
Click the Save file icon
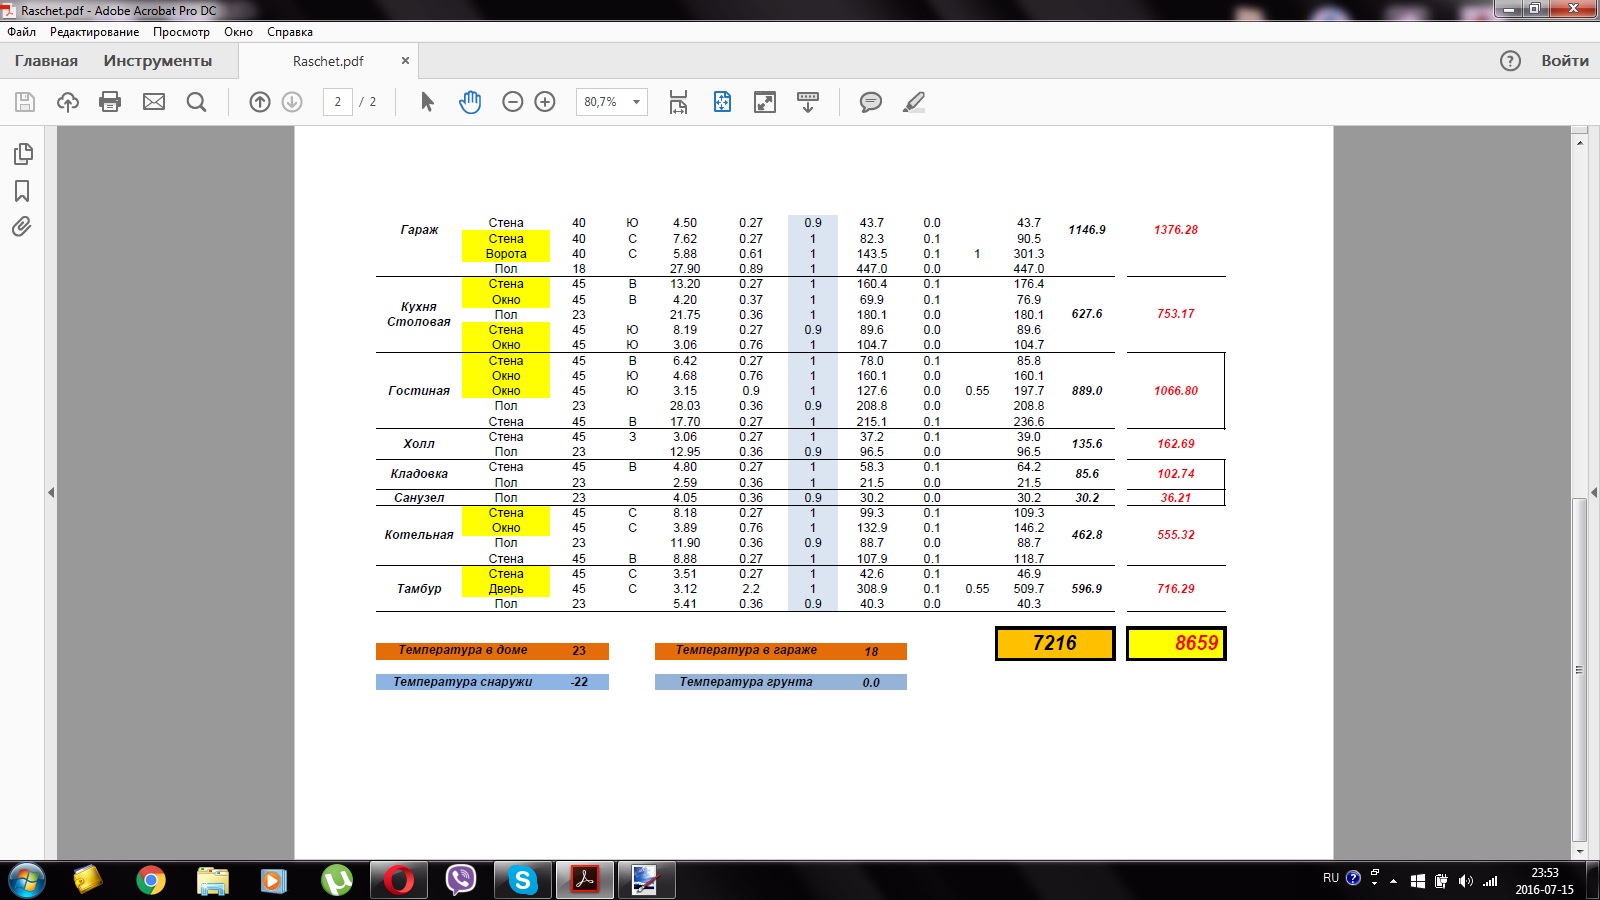click(25, 102)
